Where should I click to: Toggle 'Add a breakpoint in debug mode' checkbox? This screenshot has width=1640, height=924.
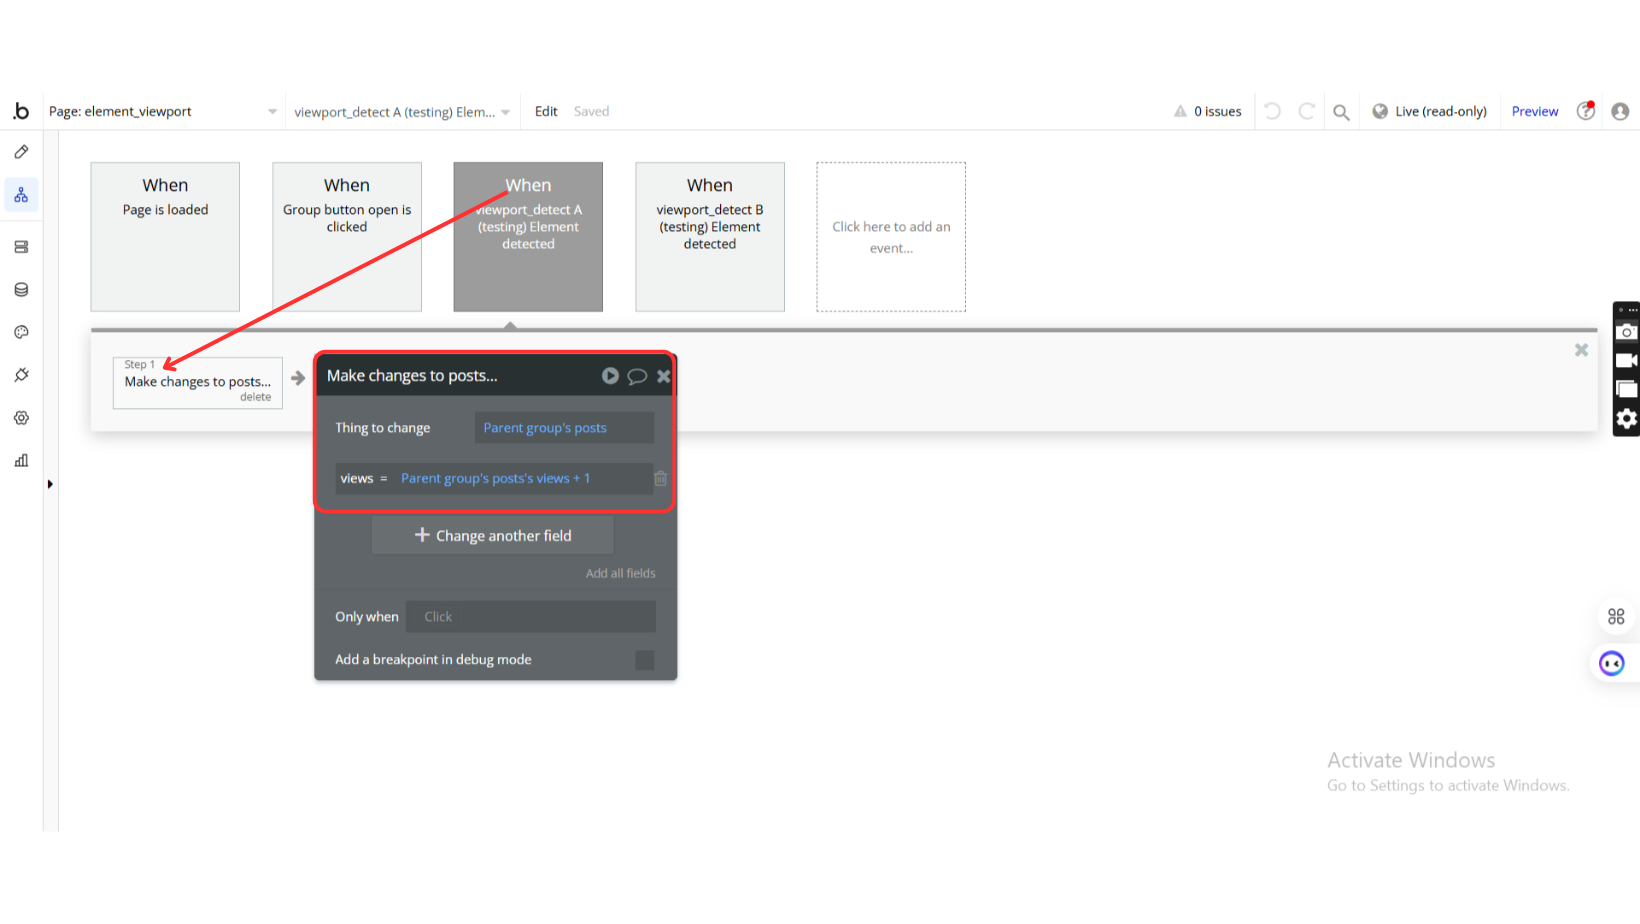point(645,660)
